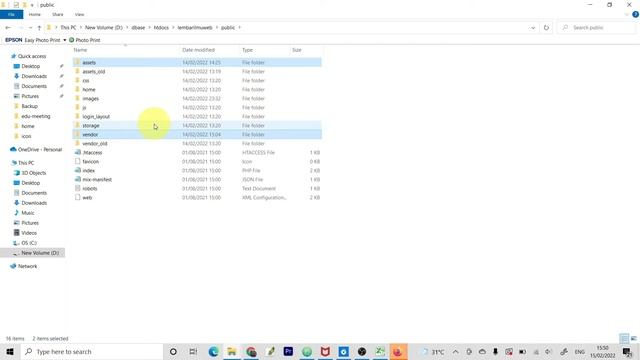
Task: Open the View ribbon tab
Action: (x=79, y=14)
